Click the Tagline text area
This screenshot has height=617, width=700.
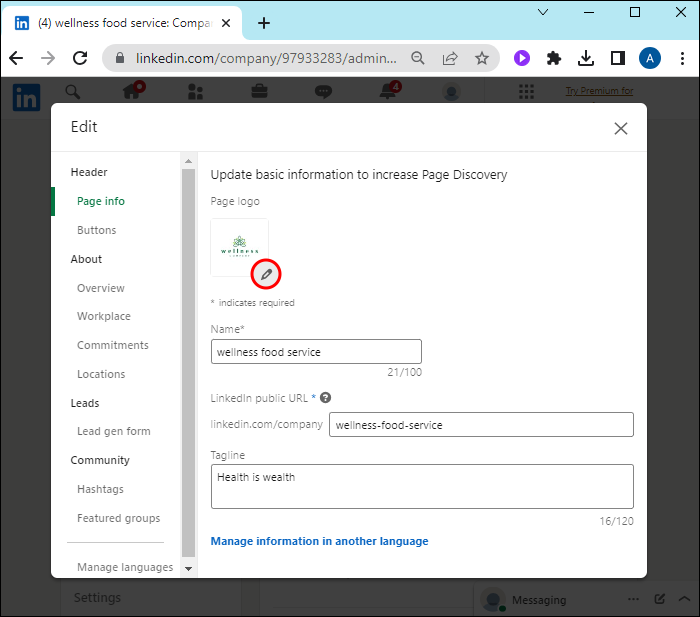[x=422, y=486]
